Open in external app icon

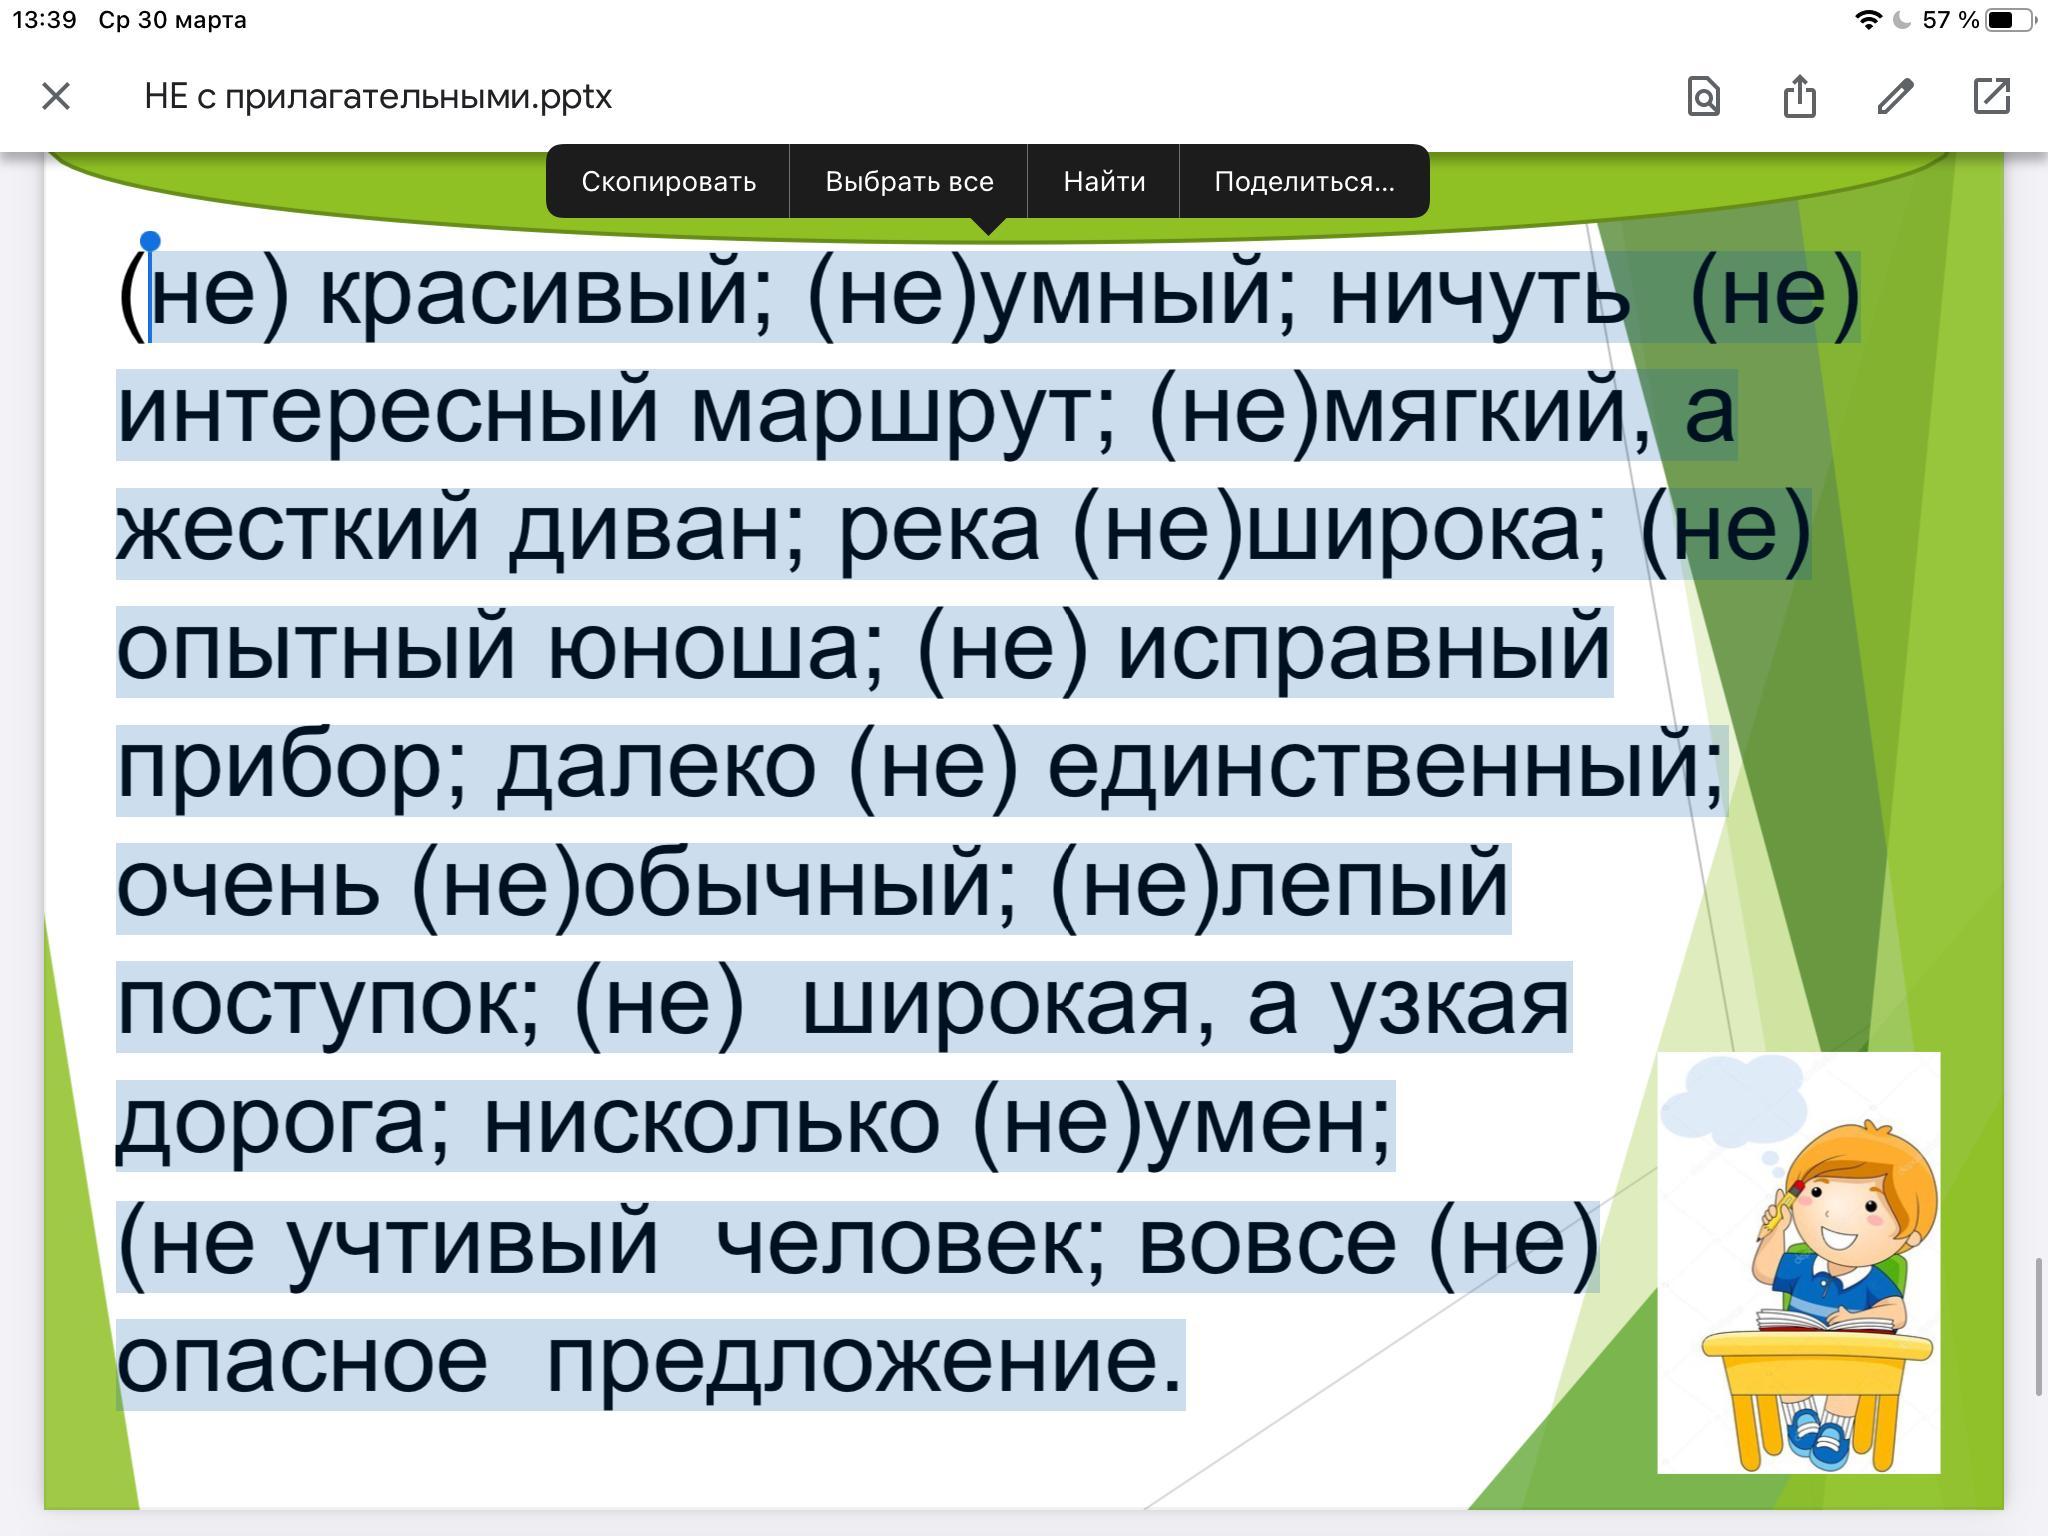(x=1991, y=97)
